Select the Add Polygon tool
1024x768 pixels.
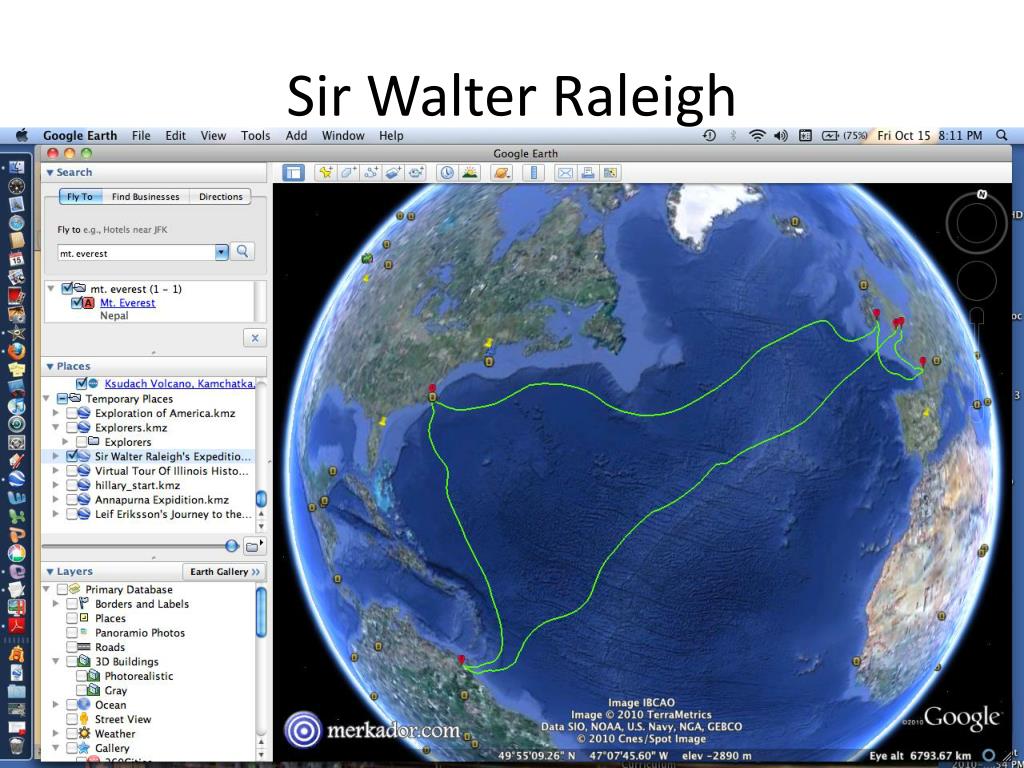(x=348, y=172)
